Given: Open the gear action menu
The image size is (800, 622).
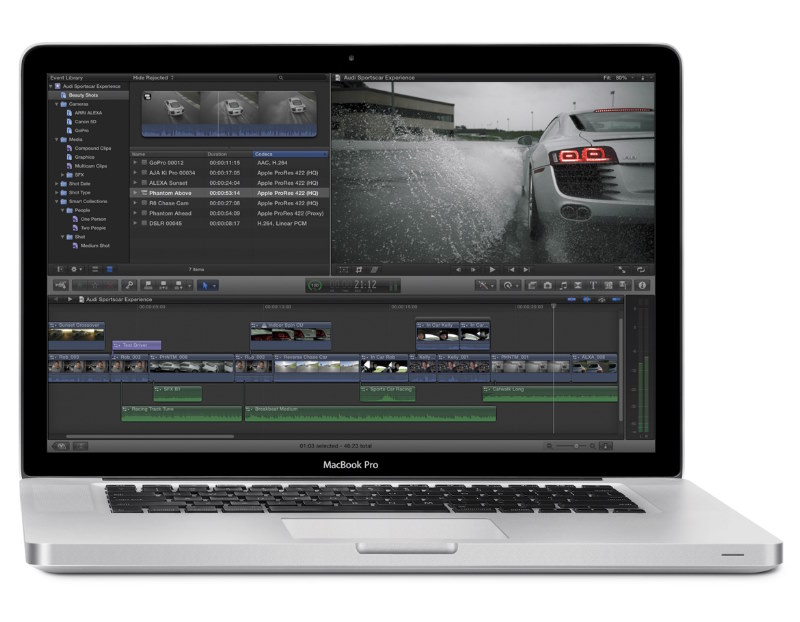Looking at the screenshot, I should (x=76, y=269).
